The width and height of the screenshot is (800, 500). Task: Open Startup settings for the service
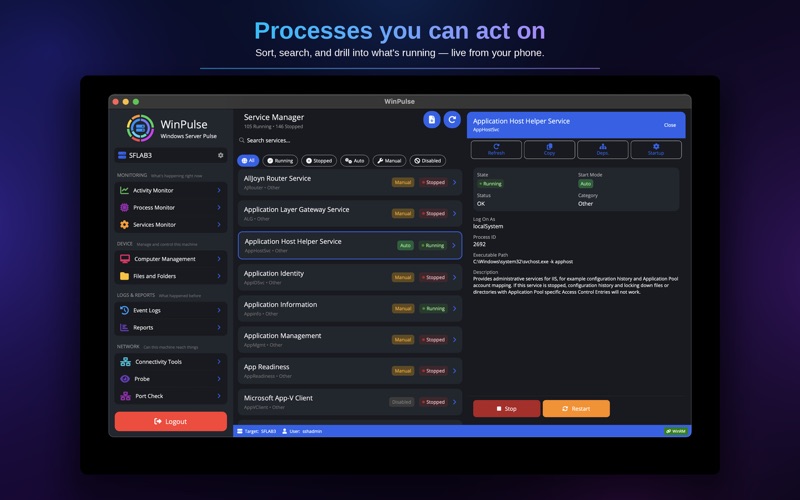coord(656,149)
